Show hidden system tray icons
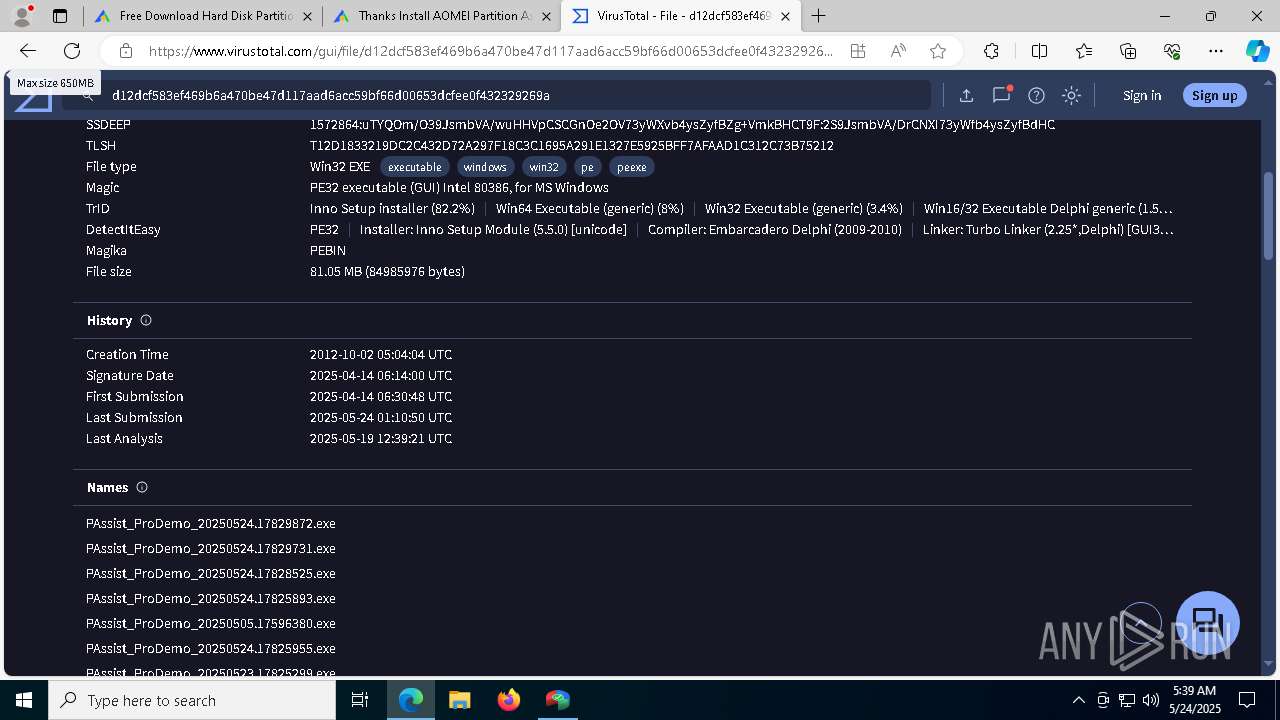This screenshot has height=720, width=1280. click(x=1078, y=700)
